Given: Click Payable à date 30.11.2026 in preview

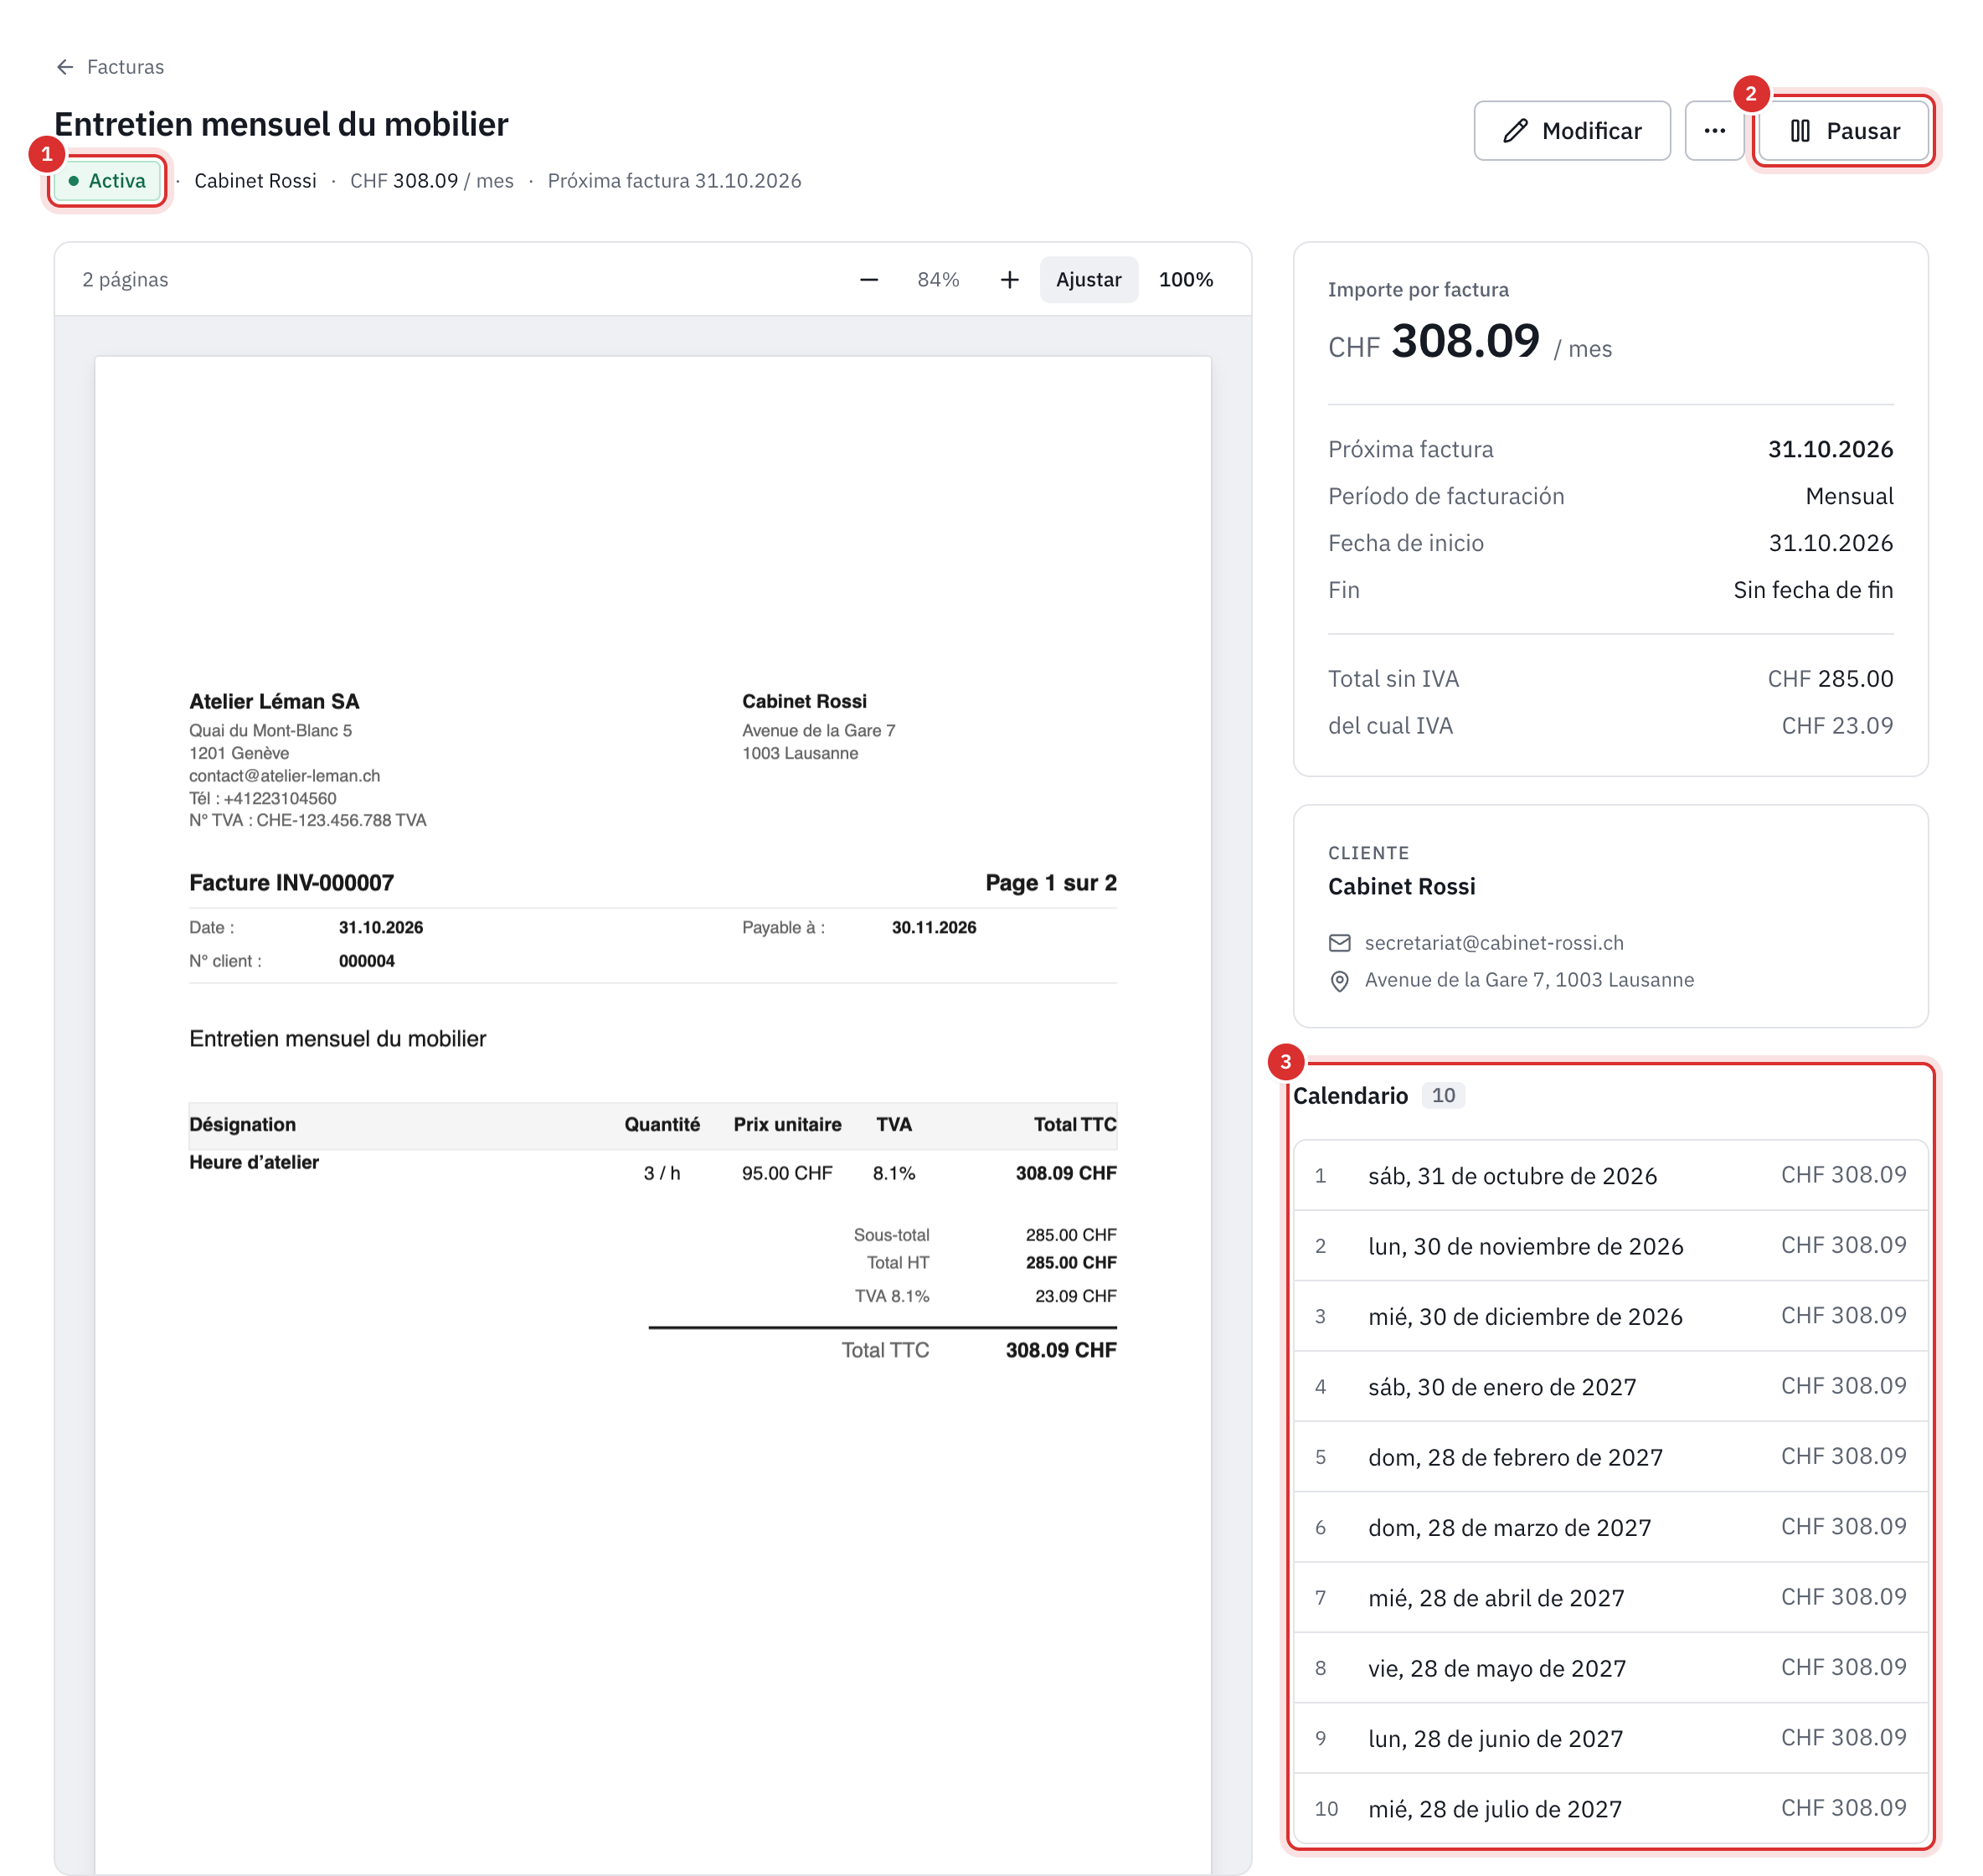Looking at the screenshot, I should [x=933, y=927].
